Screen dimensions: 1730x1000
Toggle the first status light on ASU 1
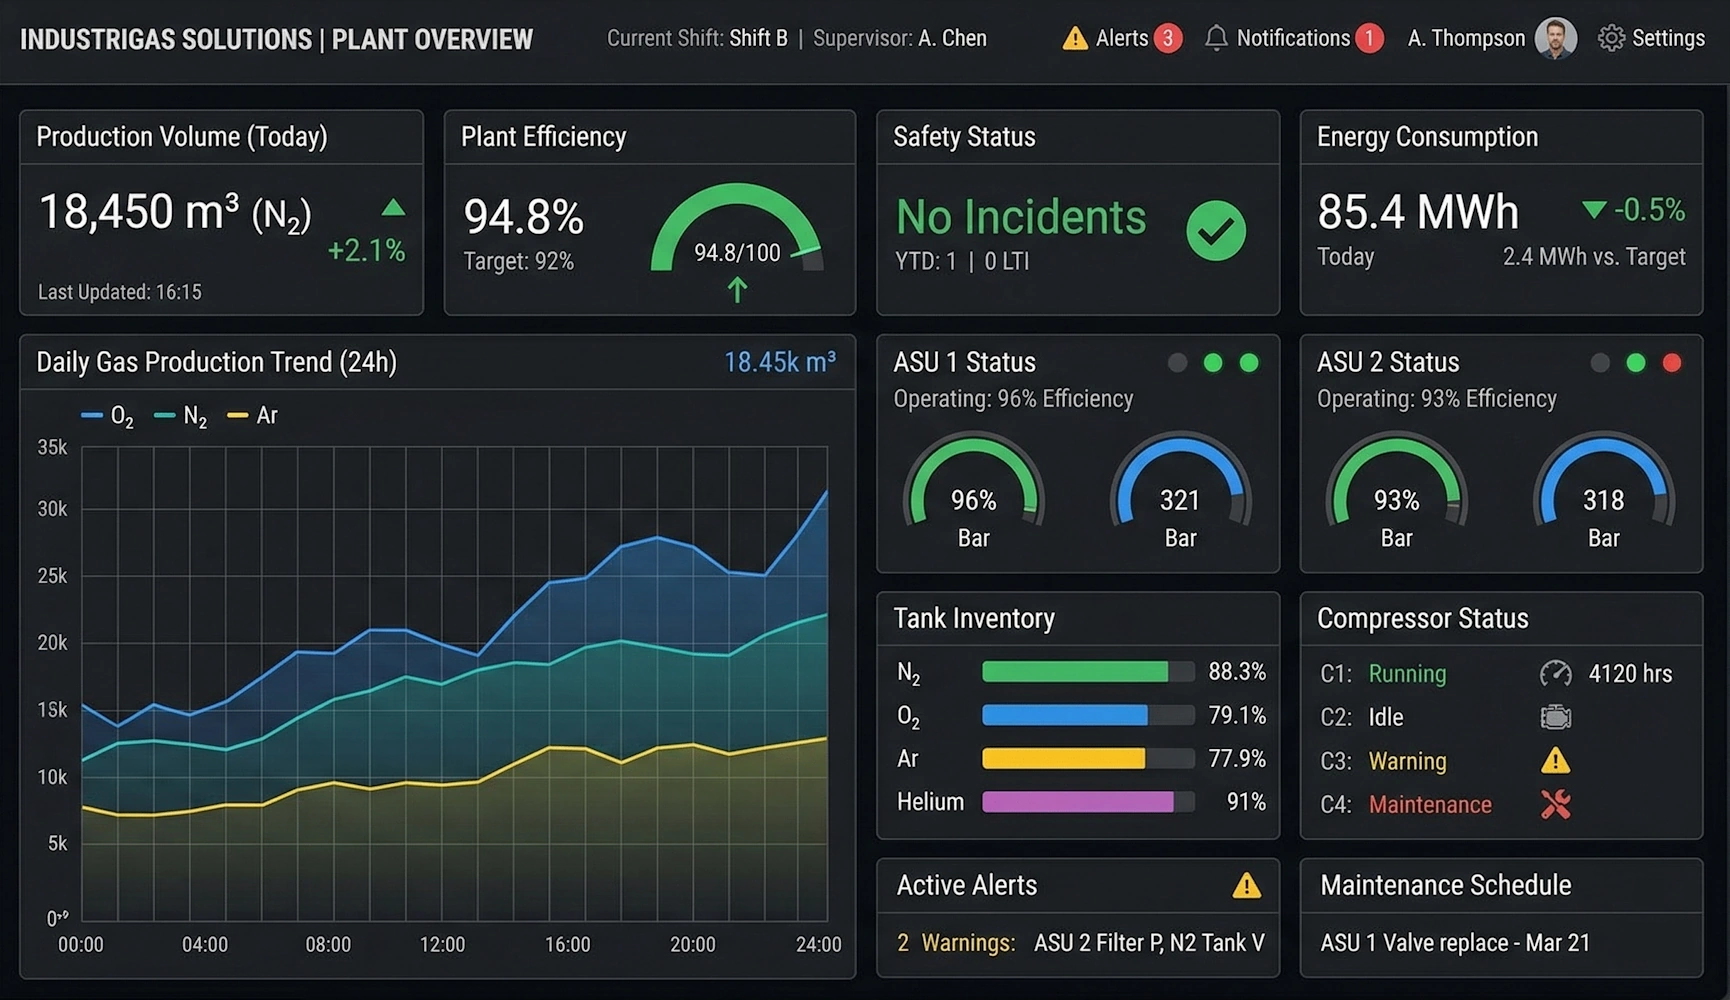(1177, 363)
